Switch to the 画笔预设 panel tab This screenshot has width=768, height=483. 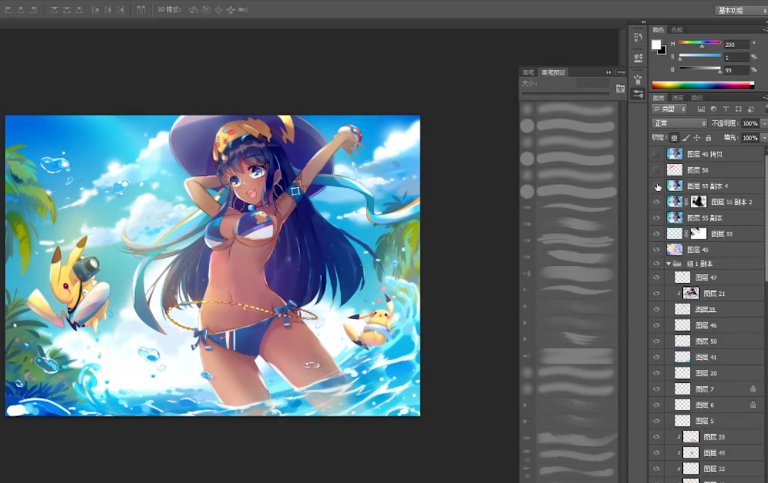[x=553, y=72]
